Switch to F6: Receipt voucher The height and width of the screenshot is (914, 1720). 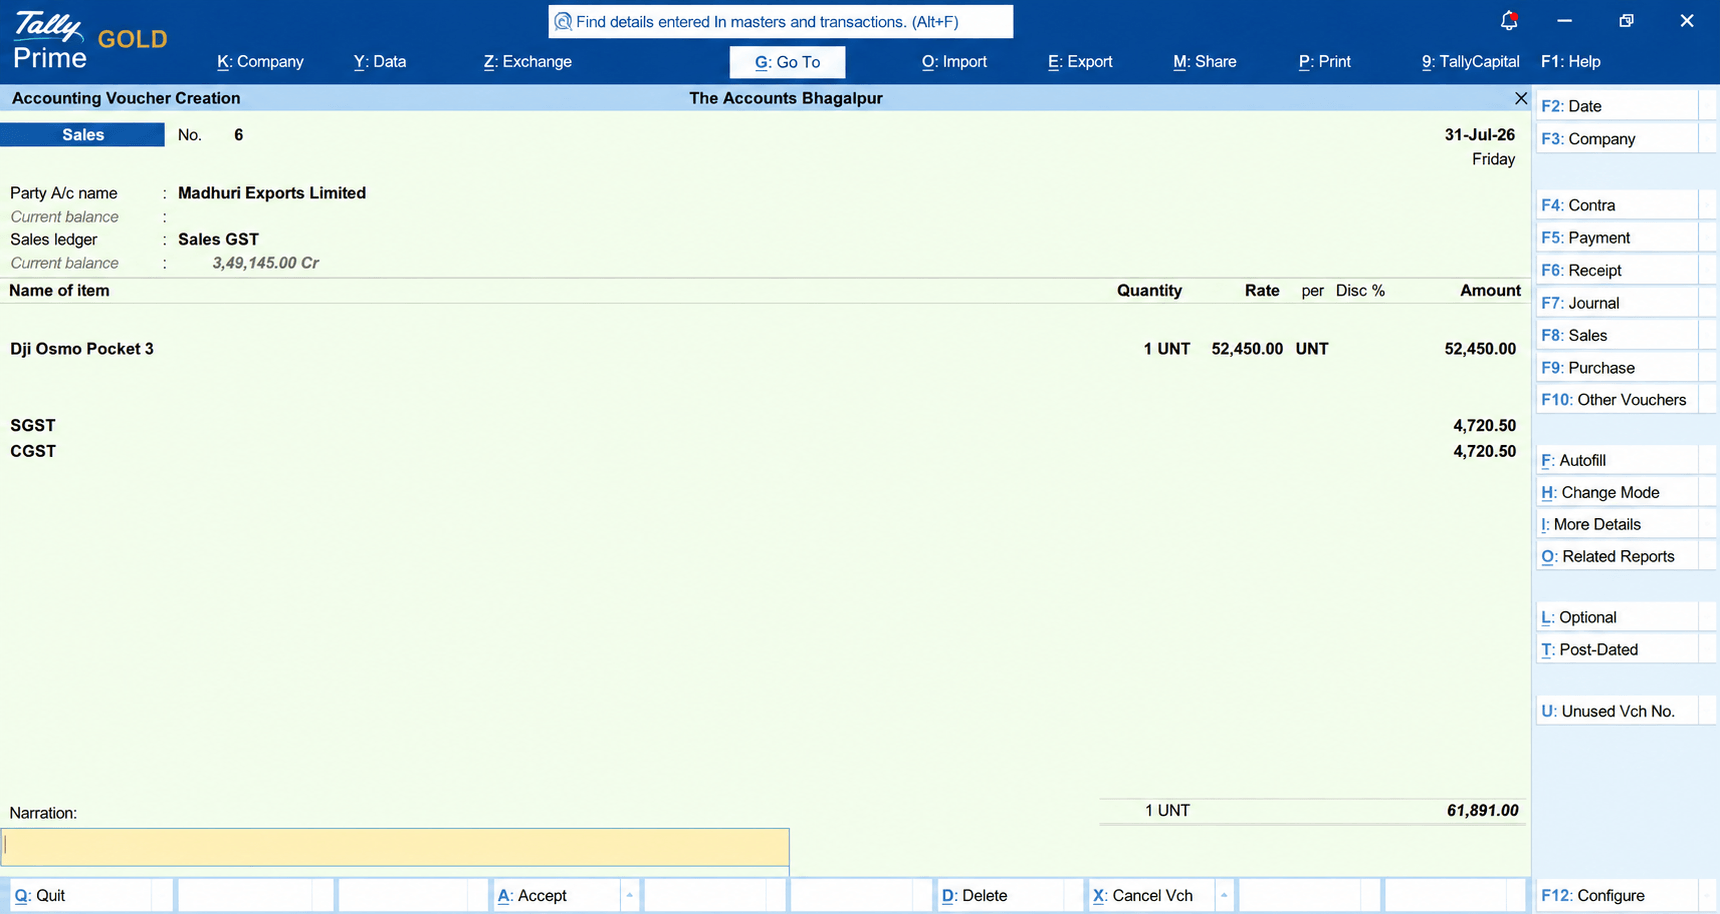coord(1617,270)
